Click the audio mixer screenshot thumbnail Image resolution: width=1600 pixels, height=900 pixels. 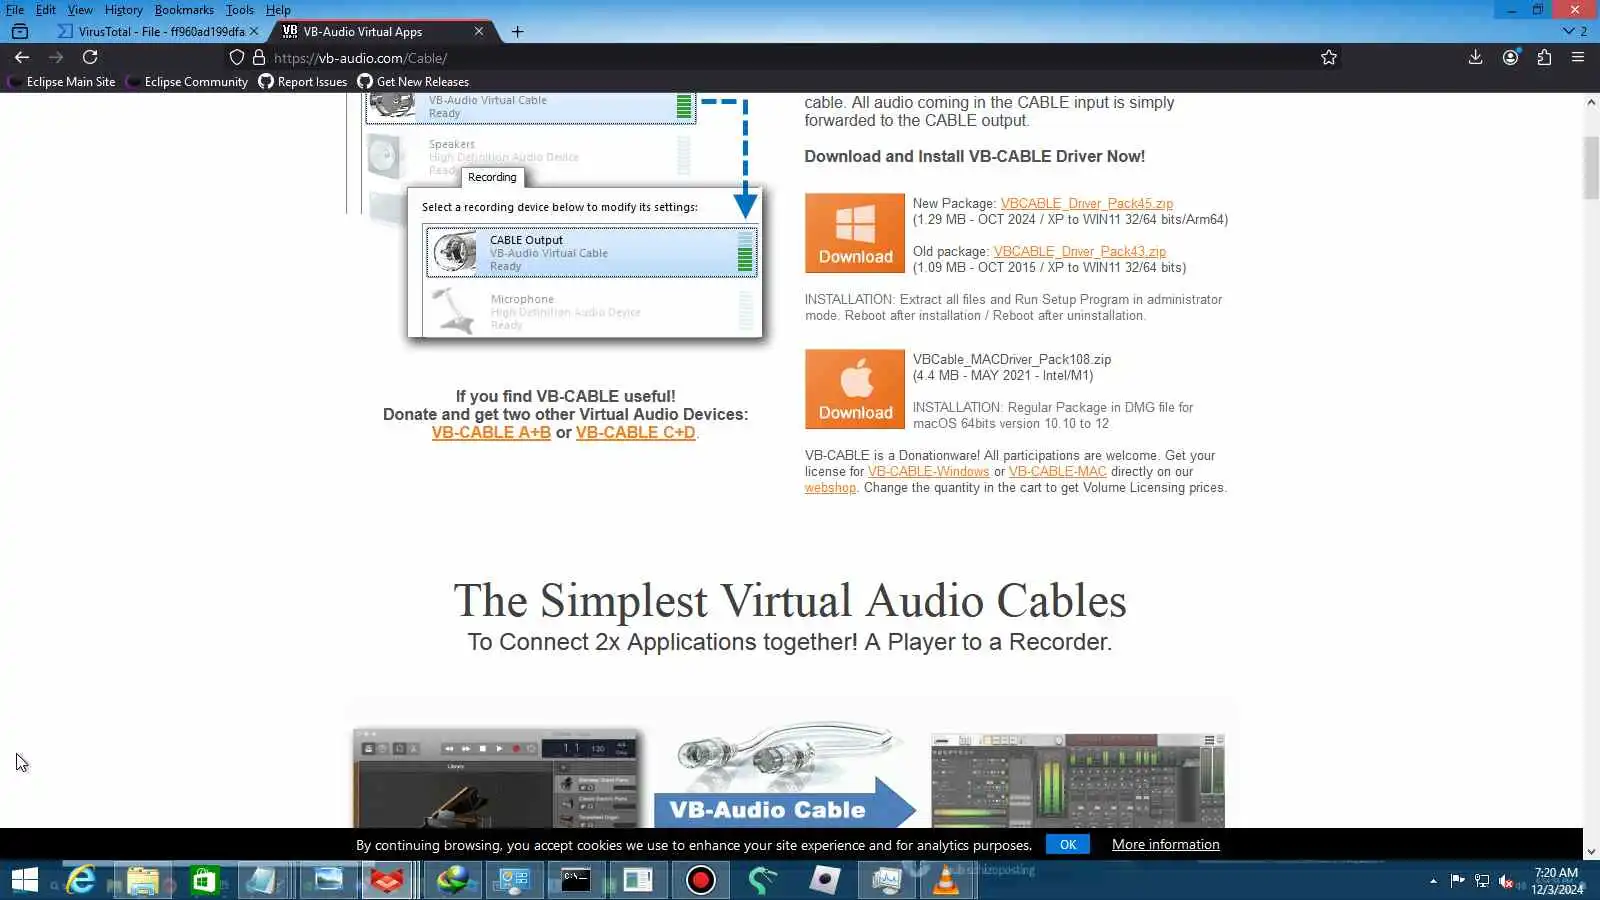click(1078, 781)
